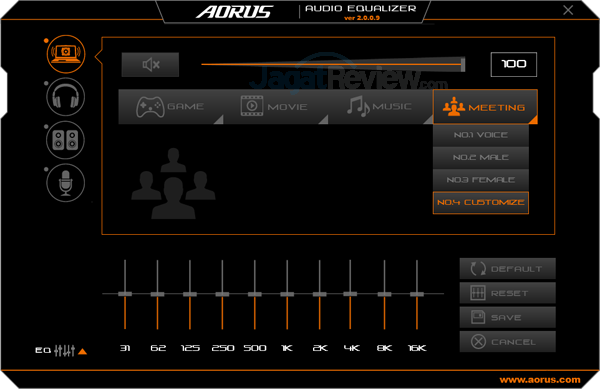
Task: Click the 125 Hz equalizer slider handle
Action: tap(190, 294)
